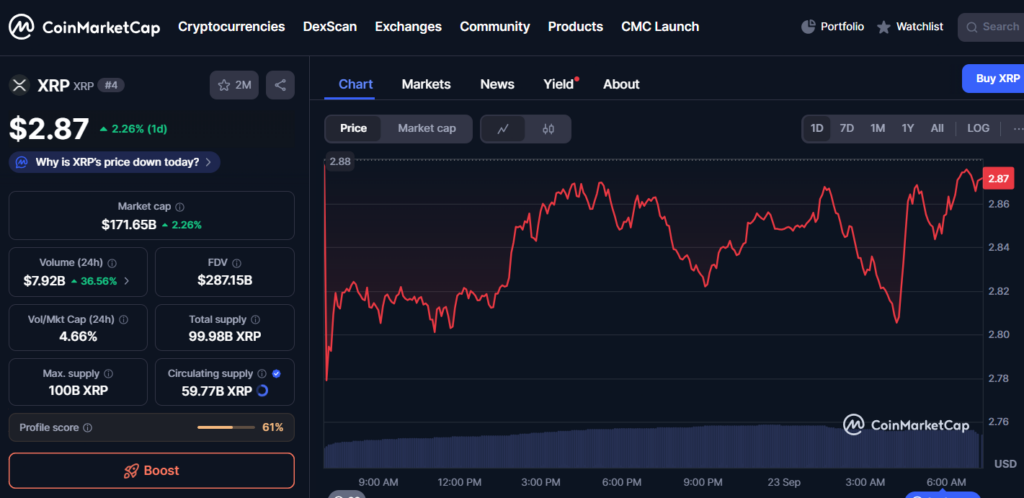Select Market cap chart mode

(426, 129)
